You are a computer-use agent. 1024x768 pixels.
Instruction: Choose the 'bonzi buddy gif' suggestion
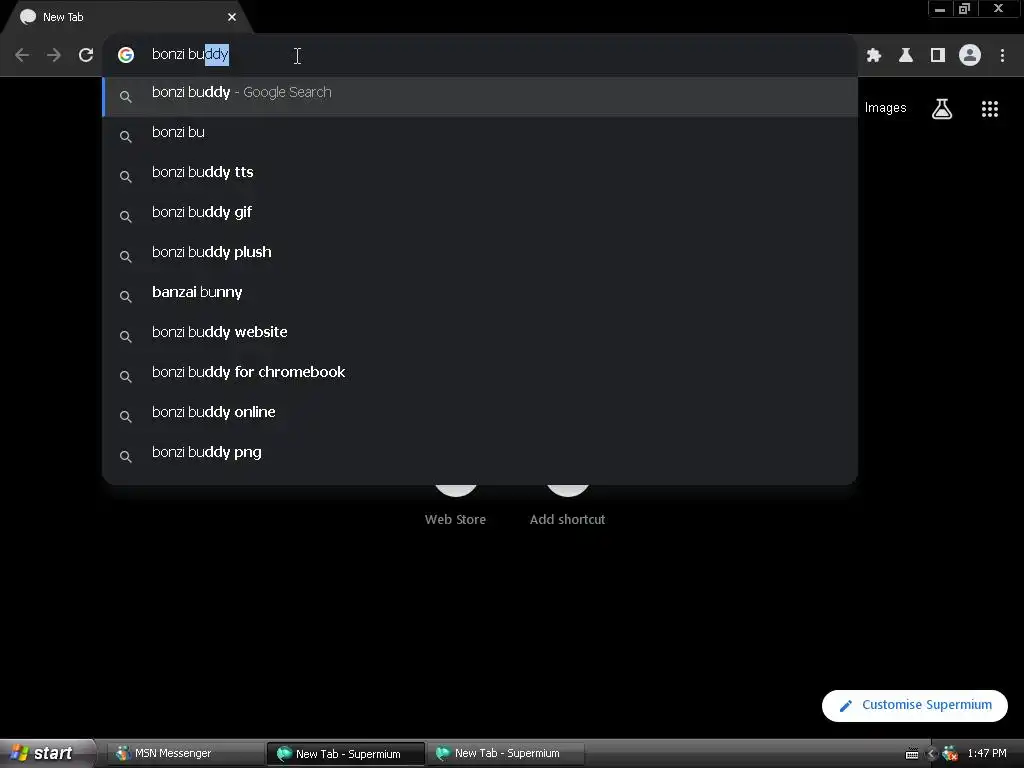point(480,216)
